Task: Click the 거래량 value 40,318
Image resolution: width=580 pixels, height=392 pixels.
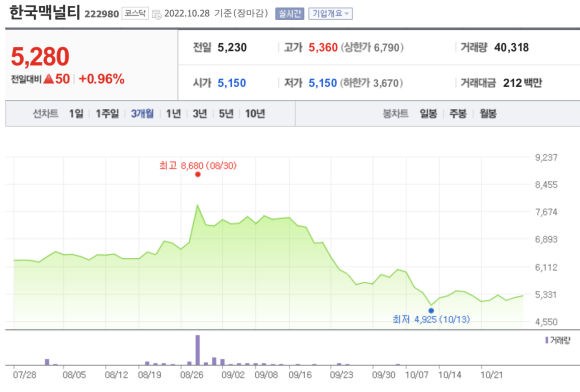Action: 512,47
